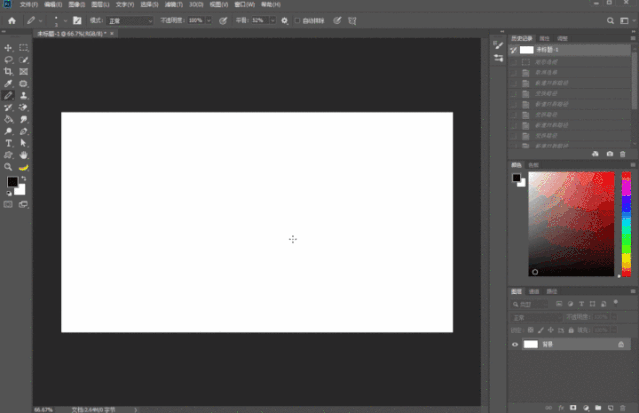Viewport: 639px width, 413px height.
Task: Select the Move tool
Action: (x=8, y=48)
